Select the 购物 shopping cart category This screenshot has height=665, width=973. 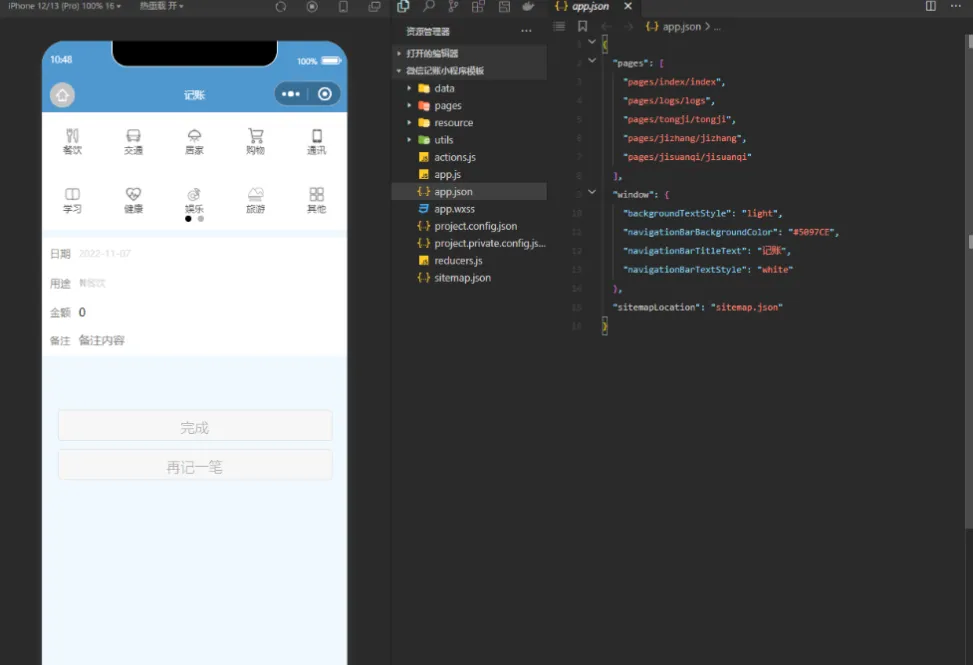(x=255, y=141)
